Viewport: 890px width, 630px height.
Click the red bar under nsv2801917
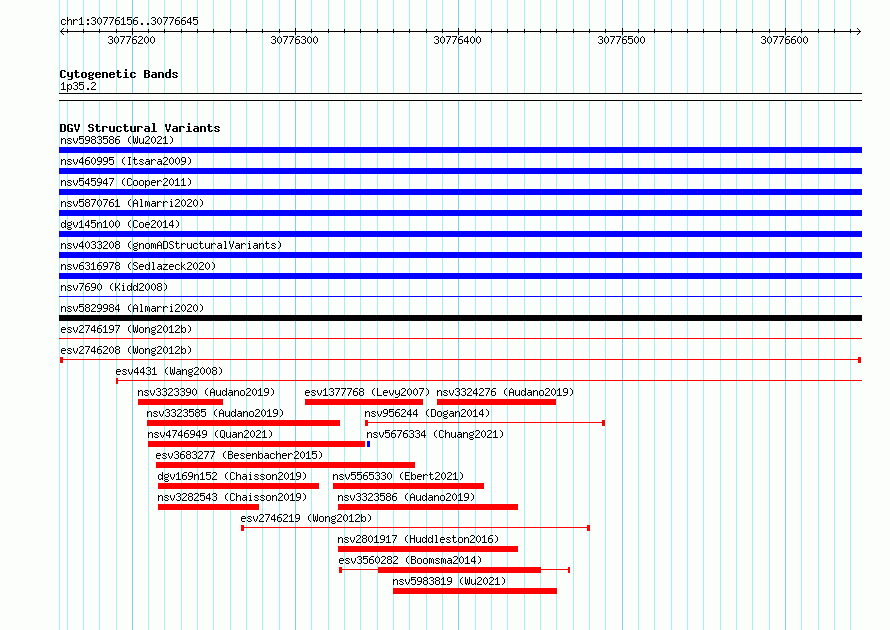point(428,549)
